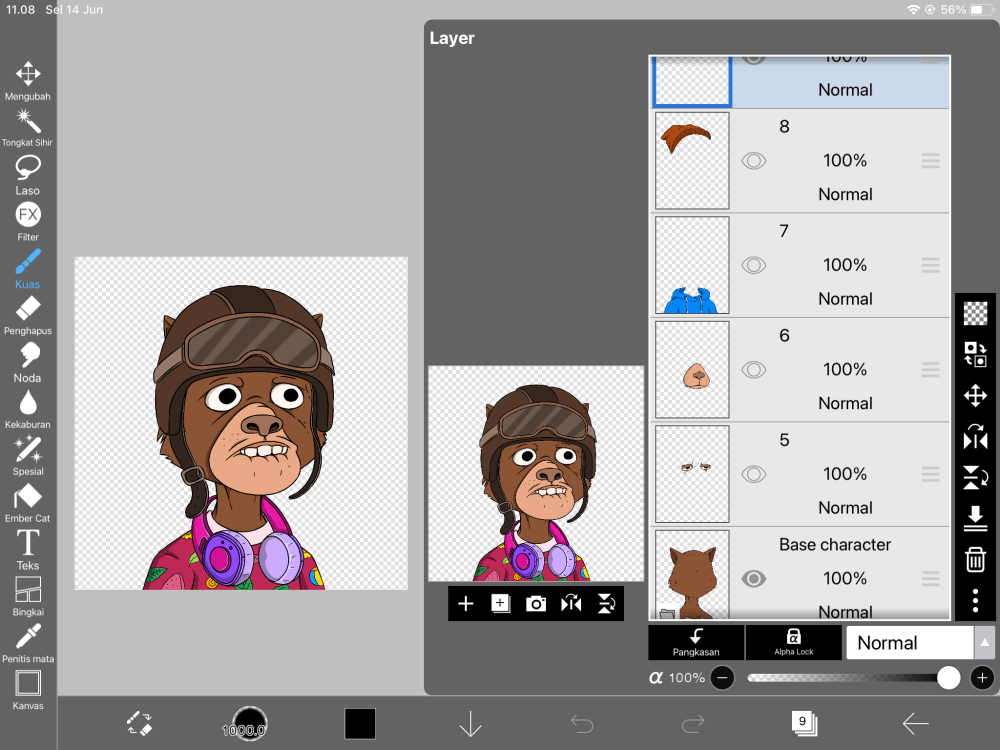Click the layer preview image
The height and width of the screenshot is (750, 1000).
pos(536,473)
